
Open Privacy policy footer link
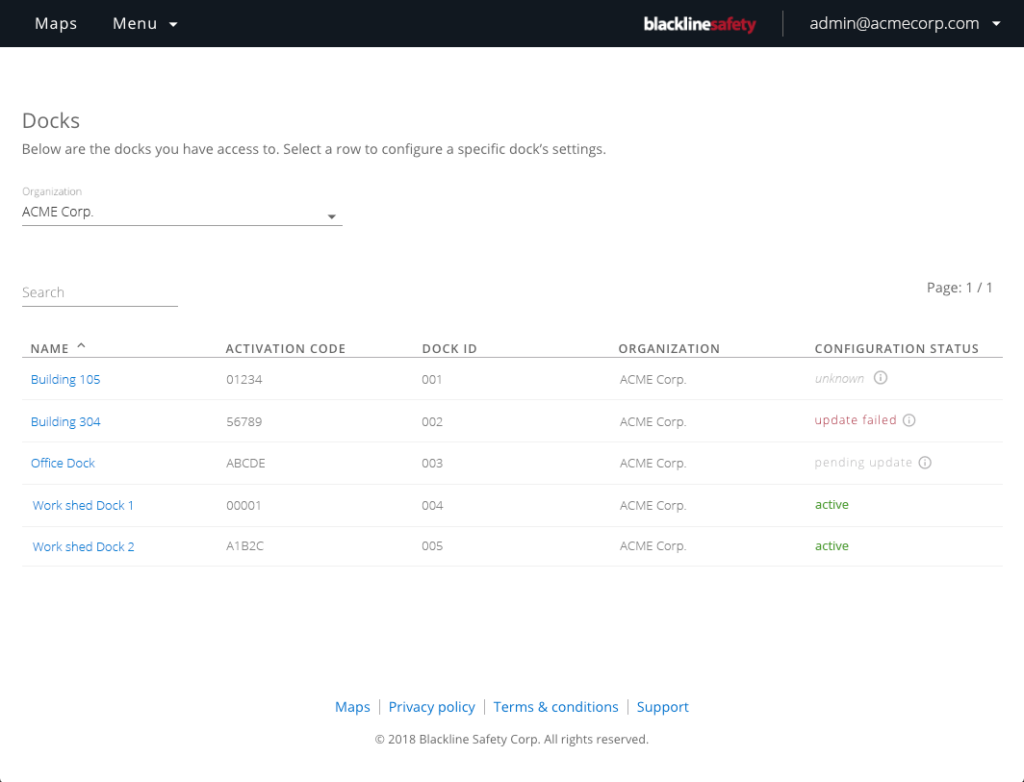[x=432, y=707]
